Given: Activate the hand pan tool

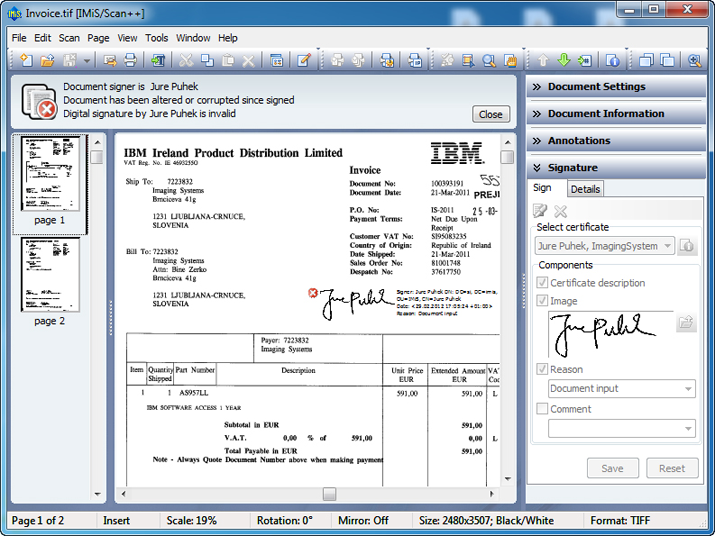Looking at the screenshot, I should (x=510, y=60).
